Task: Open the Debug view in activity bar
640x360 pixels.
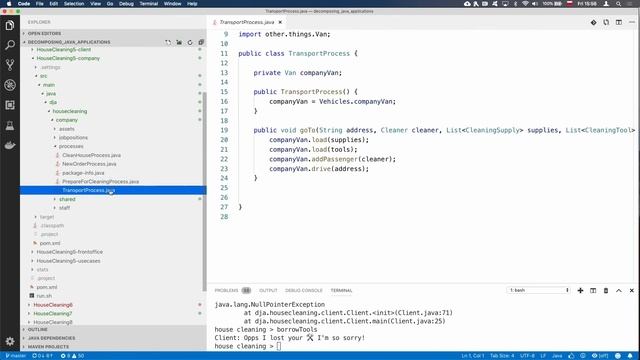Action: point(10,85)
